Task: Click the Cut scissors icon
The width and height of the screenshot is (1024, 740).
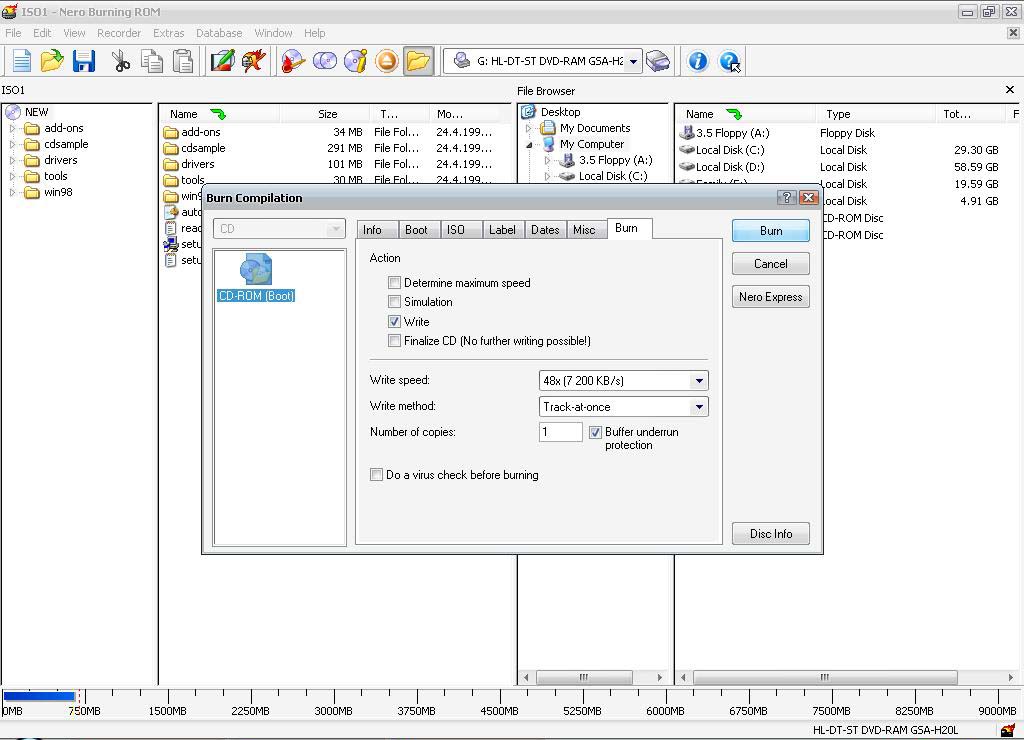Action: 121,61
